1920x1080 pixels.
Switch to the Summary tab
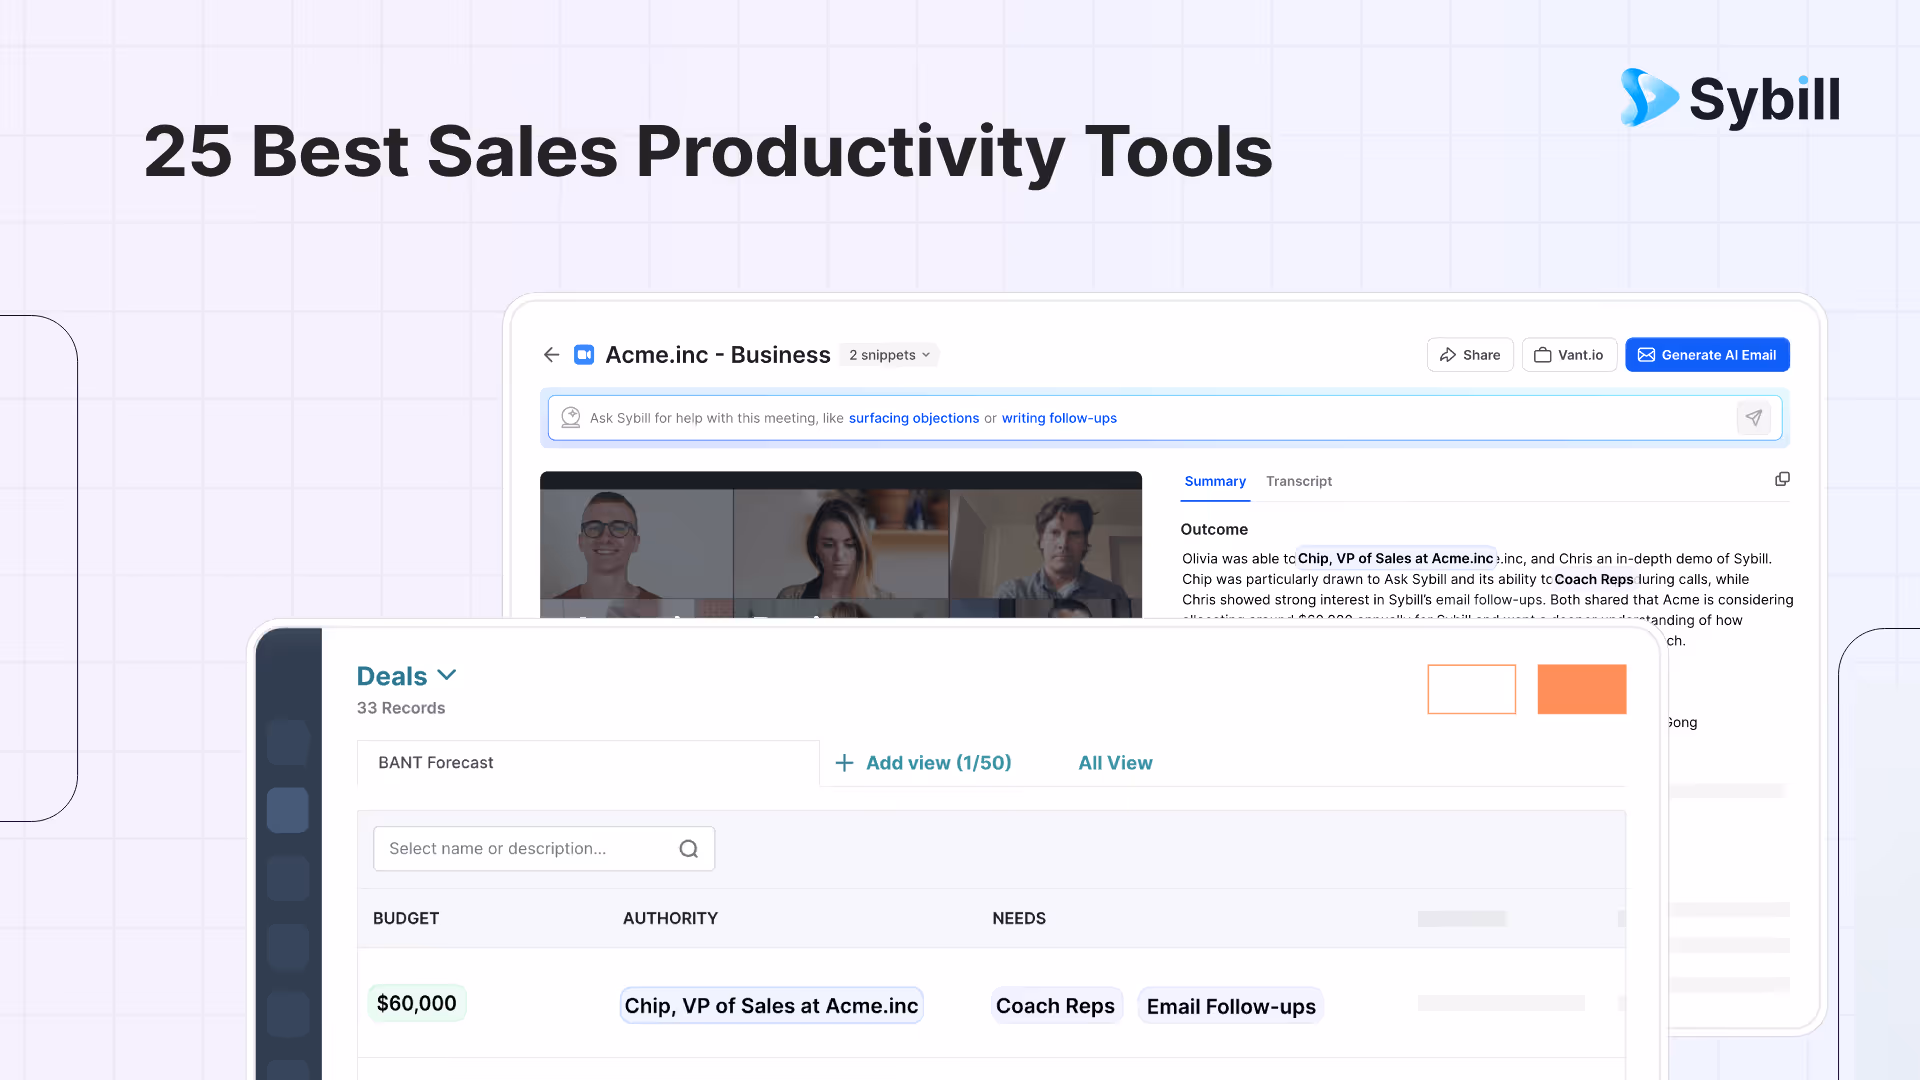tap(1215, 481)
